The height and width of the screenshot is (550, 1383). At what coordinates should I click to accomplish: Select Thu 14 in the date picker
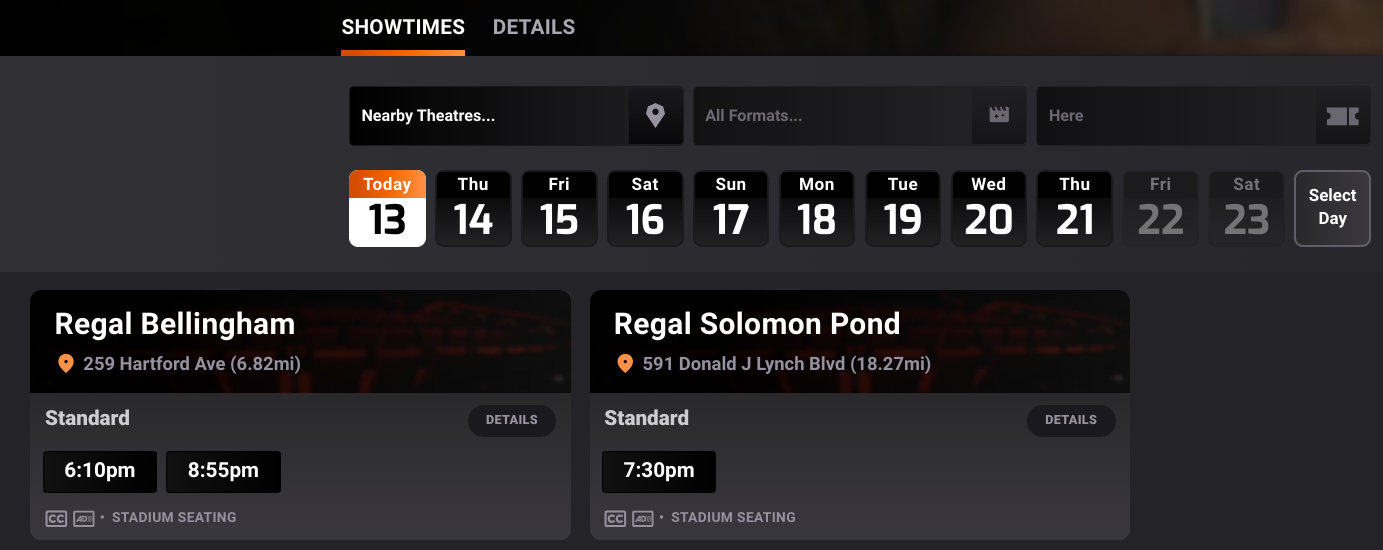473,208
